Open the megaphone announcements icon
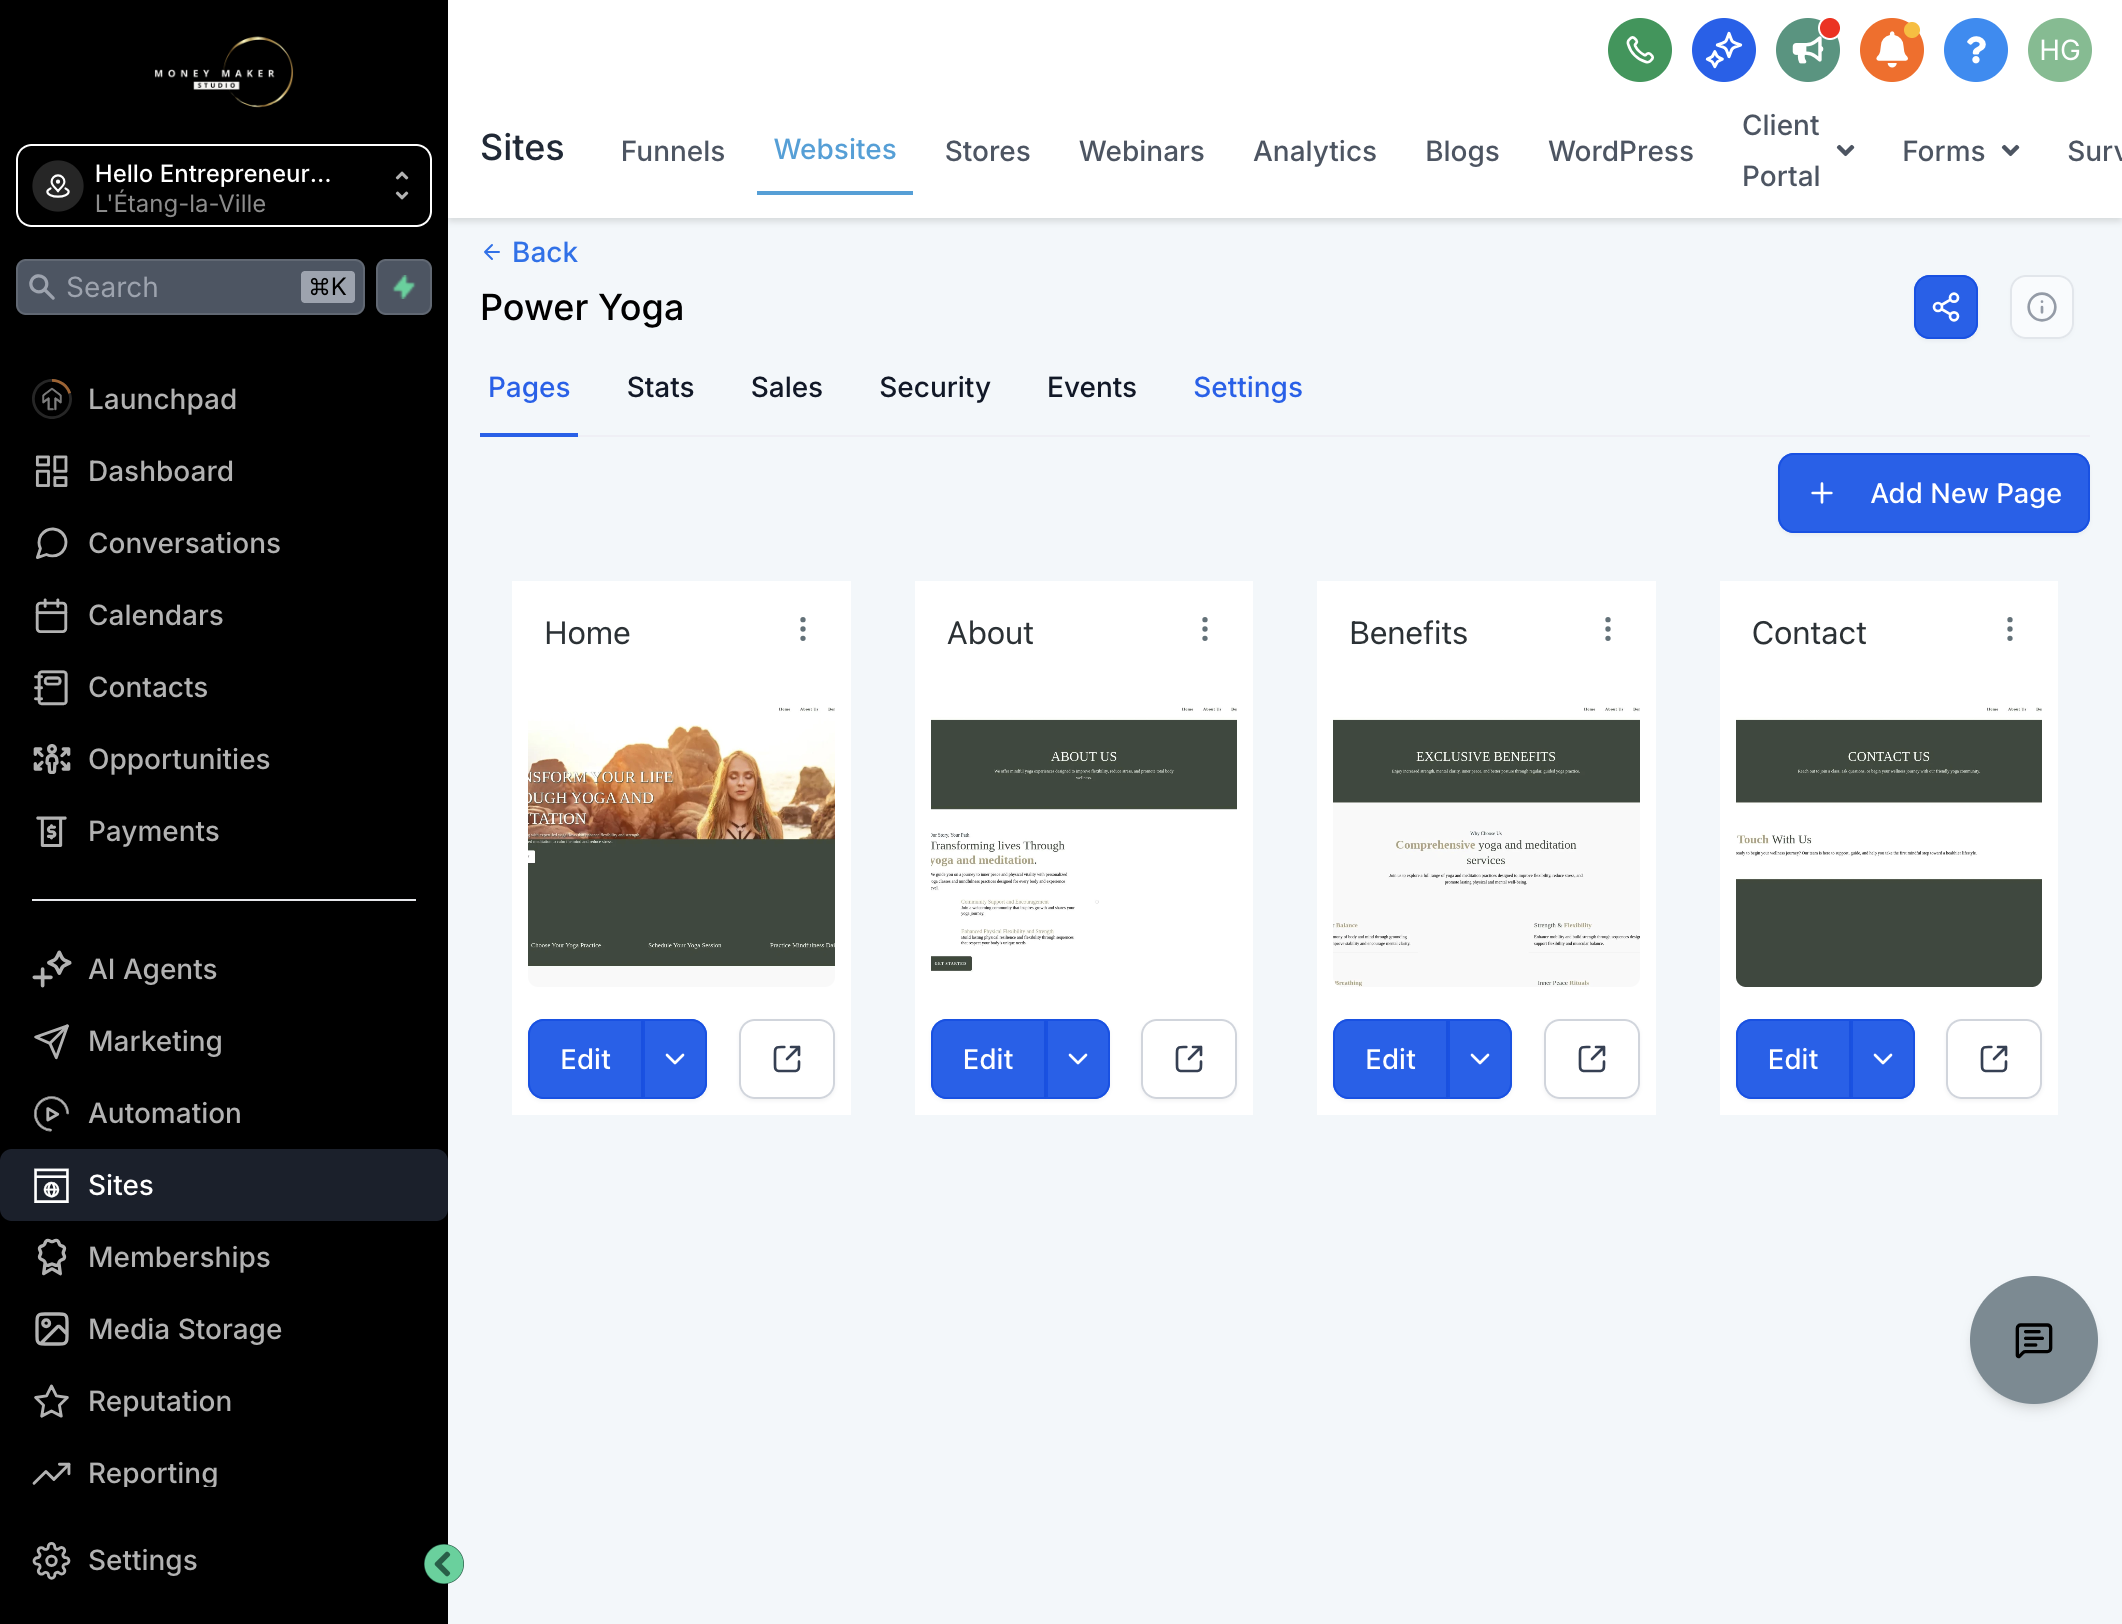2122x1624 pixels. coord(1807,50)
